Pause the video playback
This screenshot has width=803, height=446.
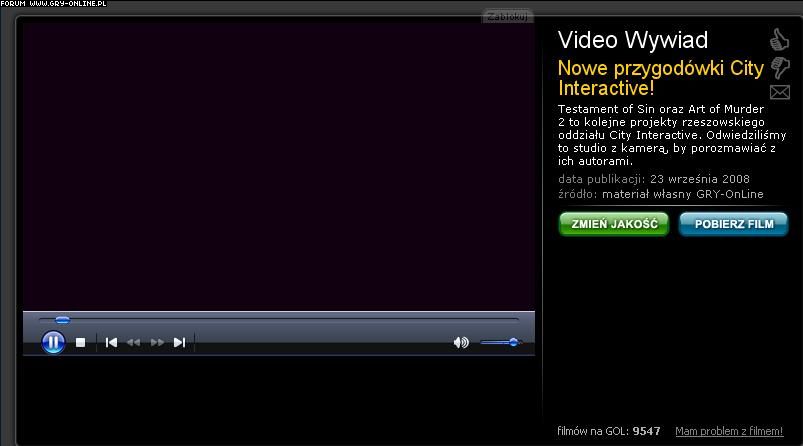tap(53, 342)
